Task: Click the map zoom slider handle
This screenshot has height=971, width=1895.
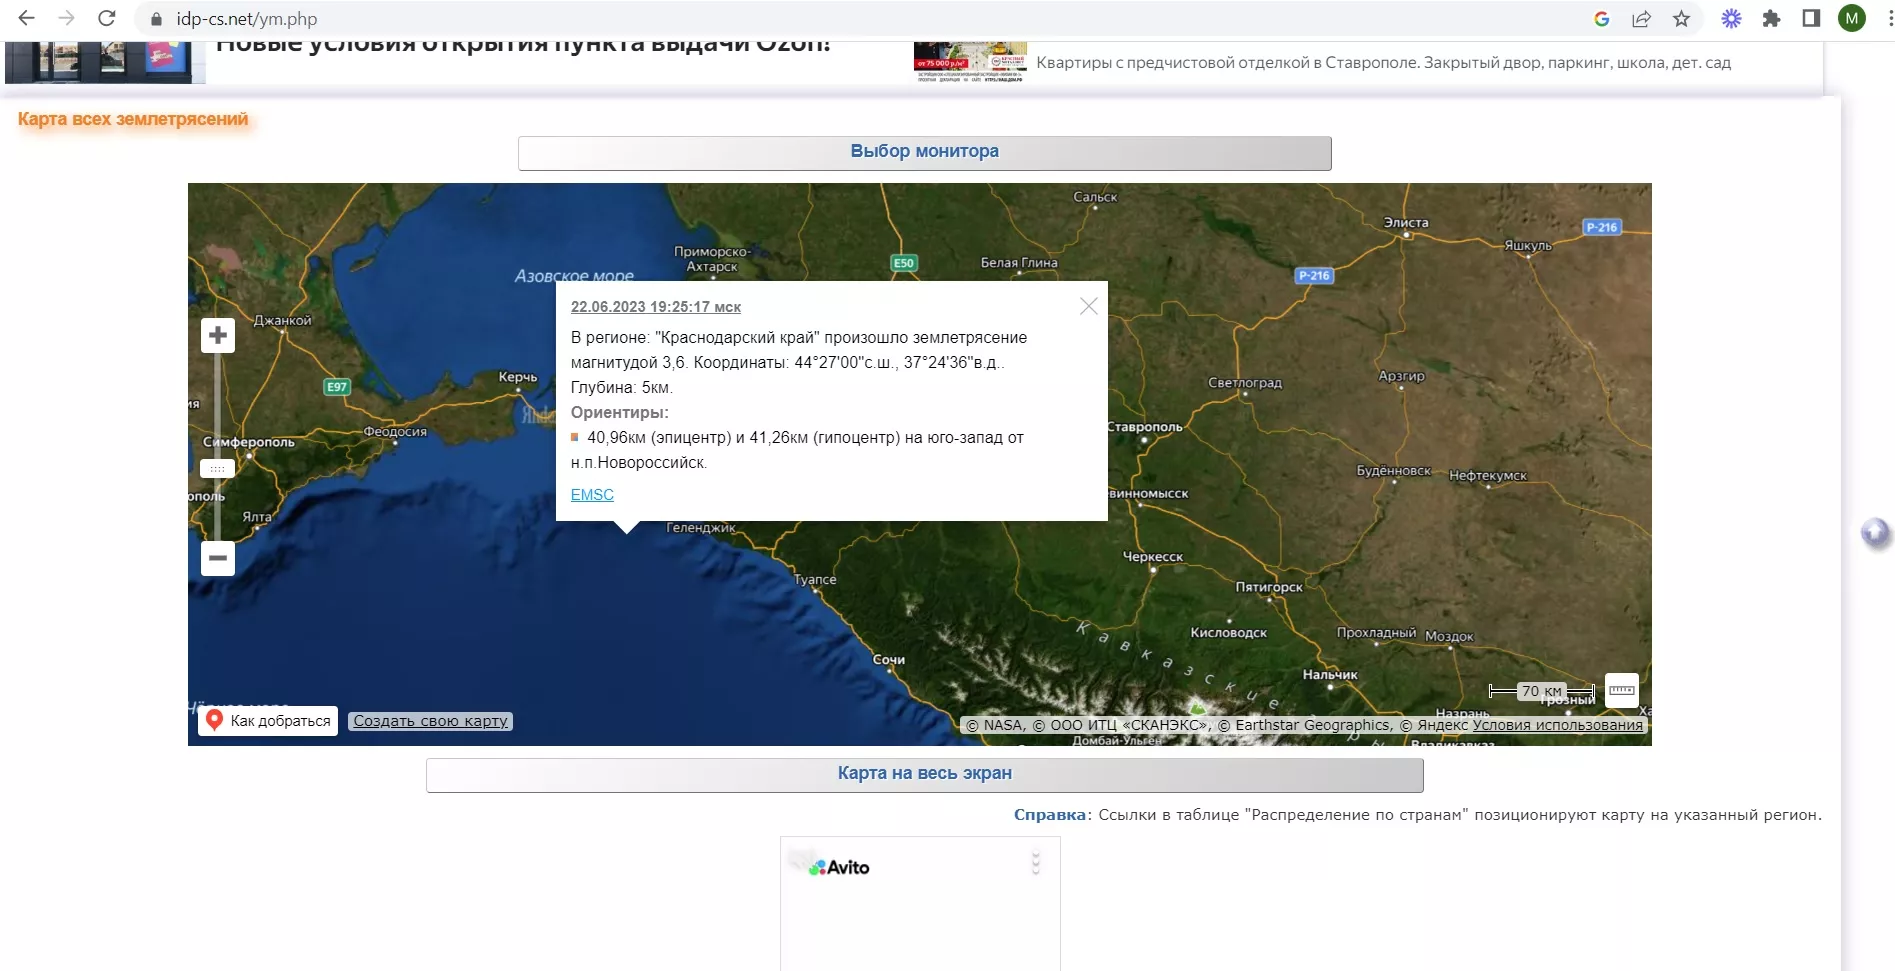Action: pos(217,468)
